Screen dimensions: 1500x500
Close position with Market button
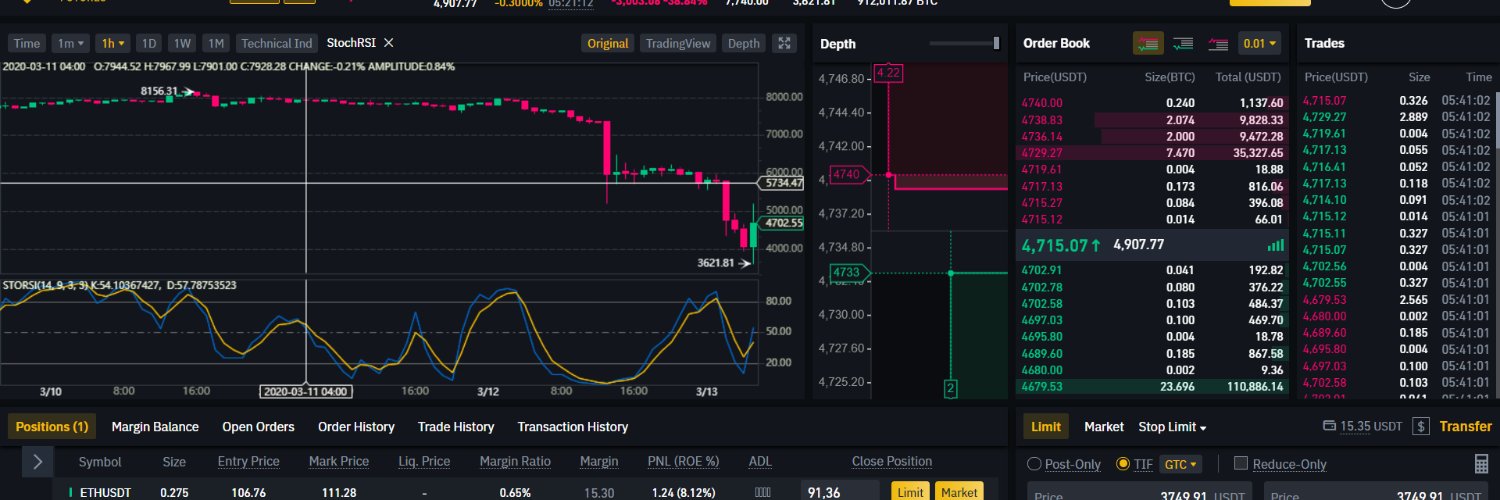pos(959,492)
